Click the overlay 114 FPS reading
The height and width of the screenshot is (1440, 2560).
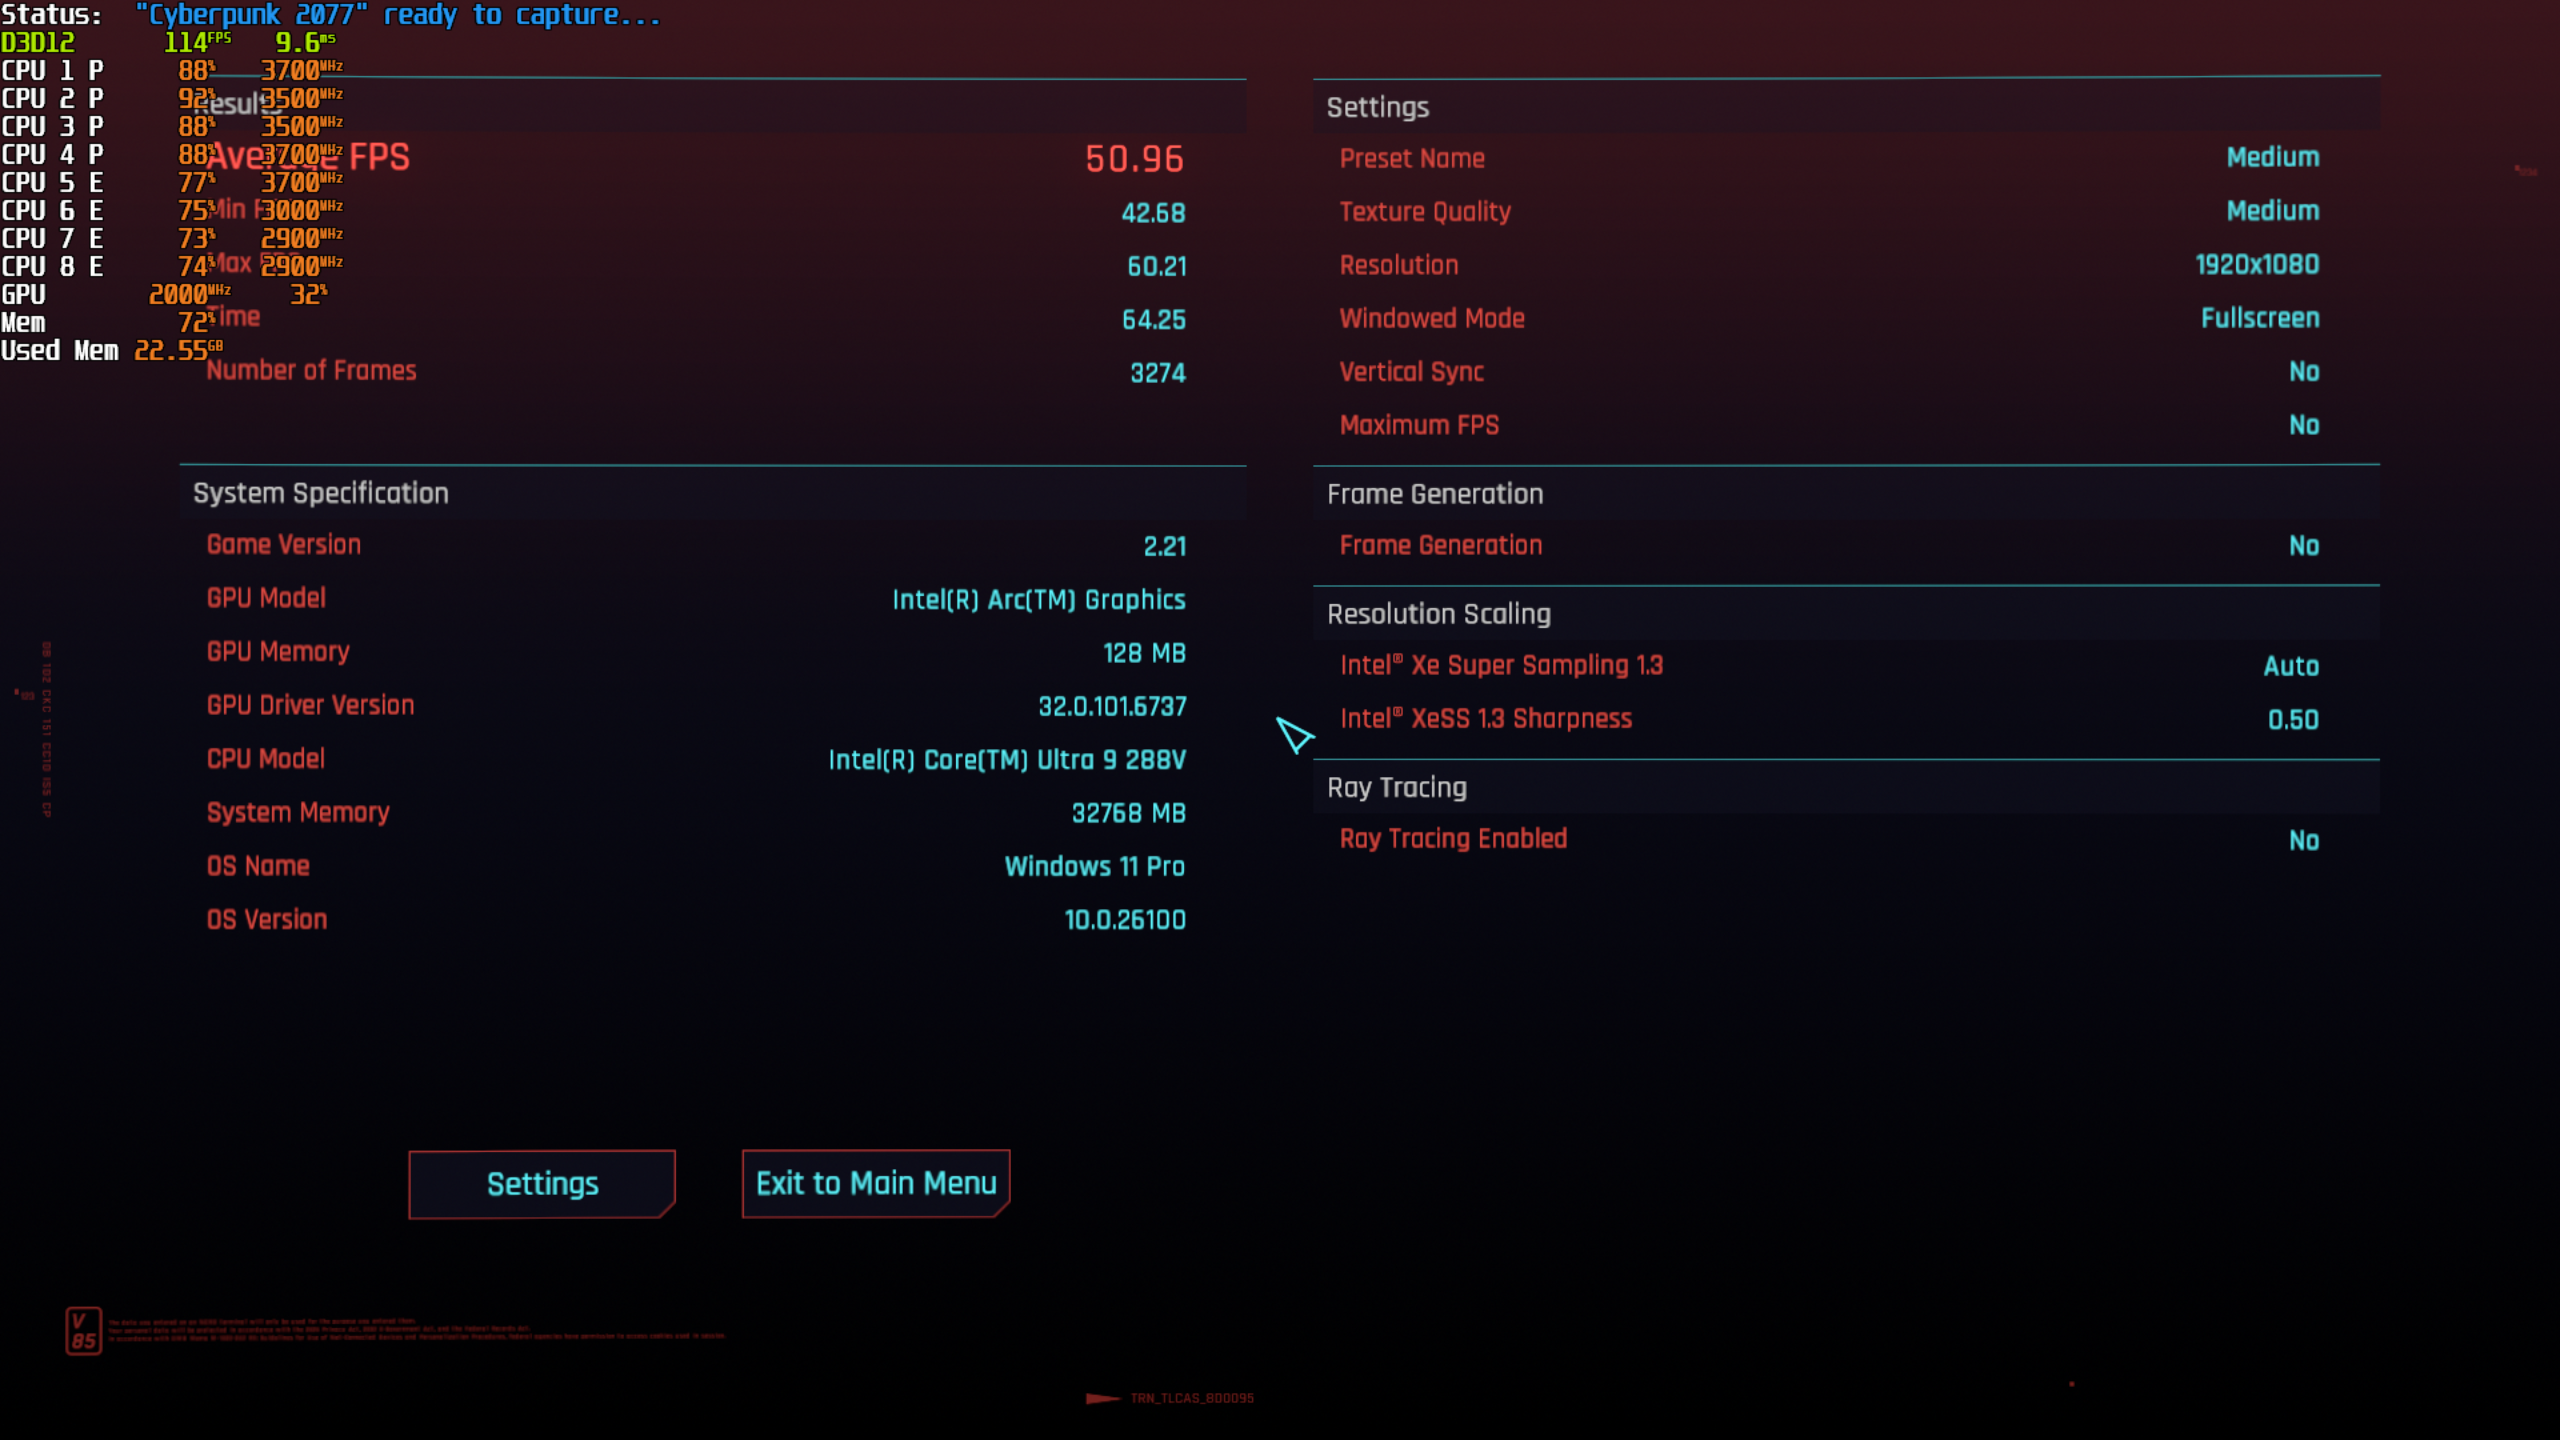(x=197, y=42)
